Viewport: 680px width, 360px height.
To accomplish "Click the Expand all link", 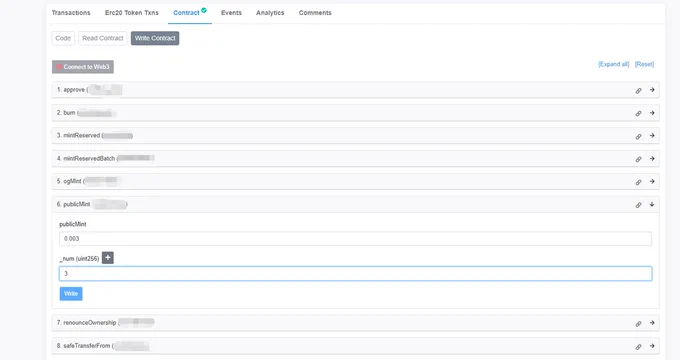I will [614, 64].
